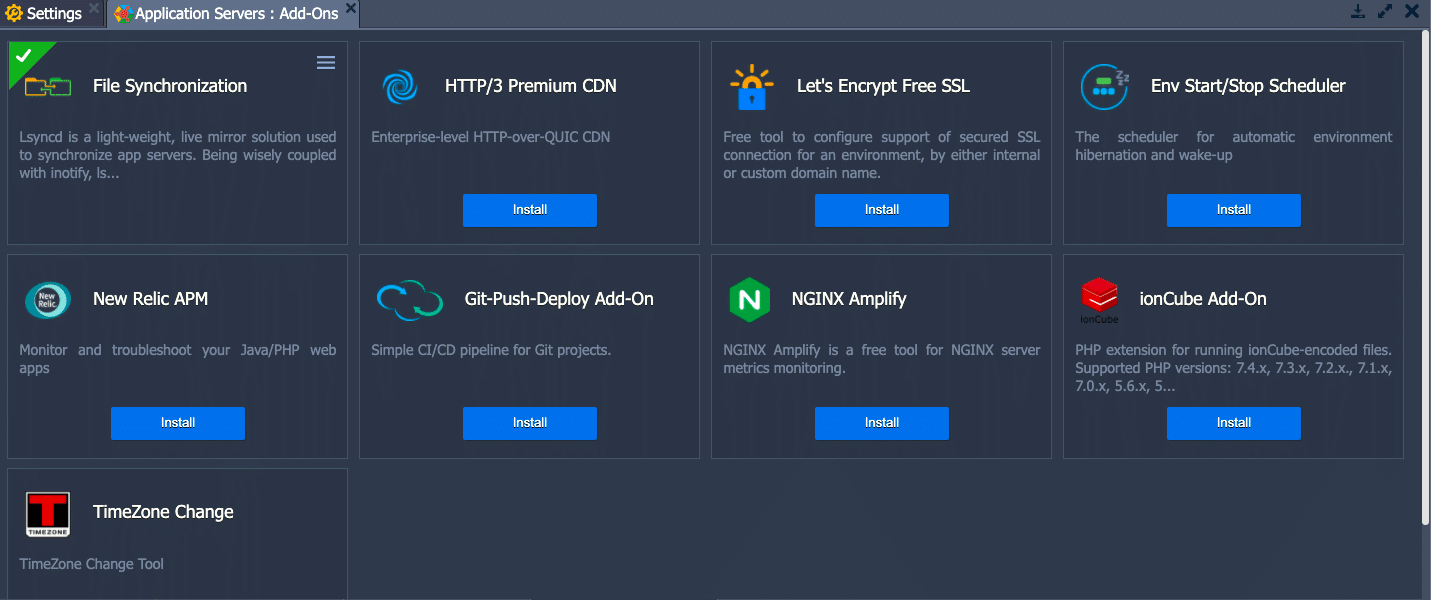Click the download arrow icon in panel header

(x=1358, y=12)
